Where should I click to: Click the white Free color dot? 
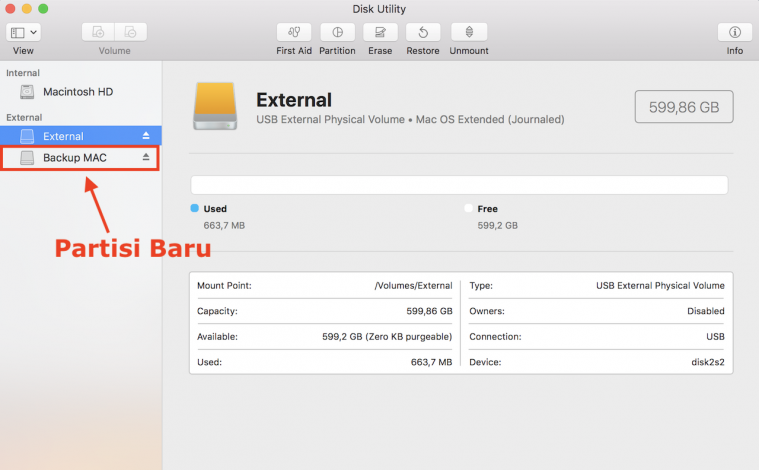(x=468, y=208)
